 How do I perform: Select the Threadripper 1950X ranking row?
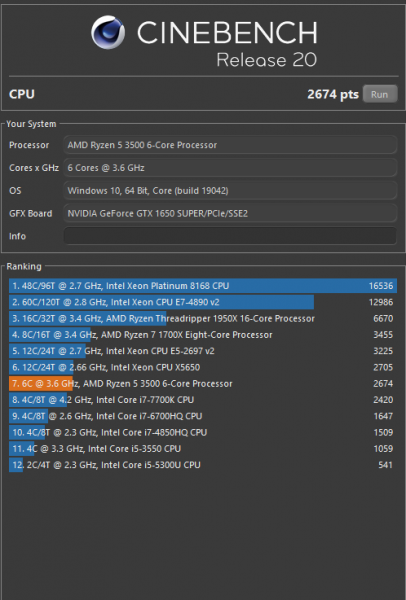[203, 318]
